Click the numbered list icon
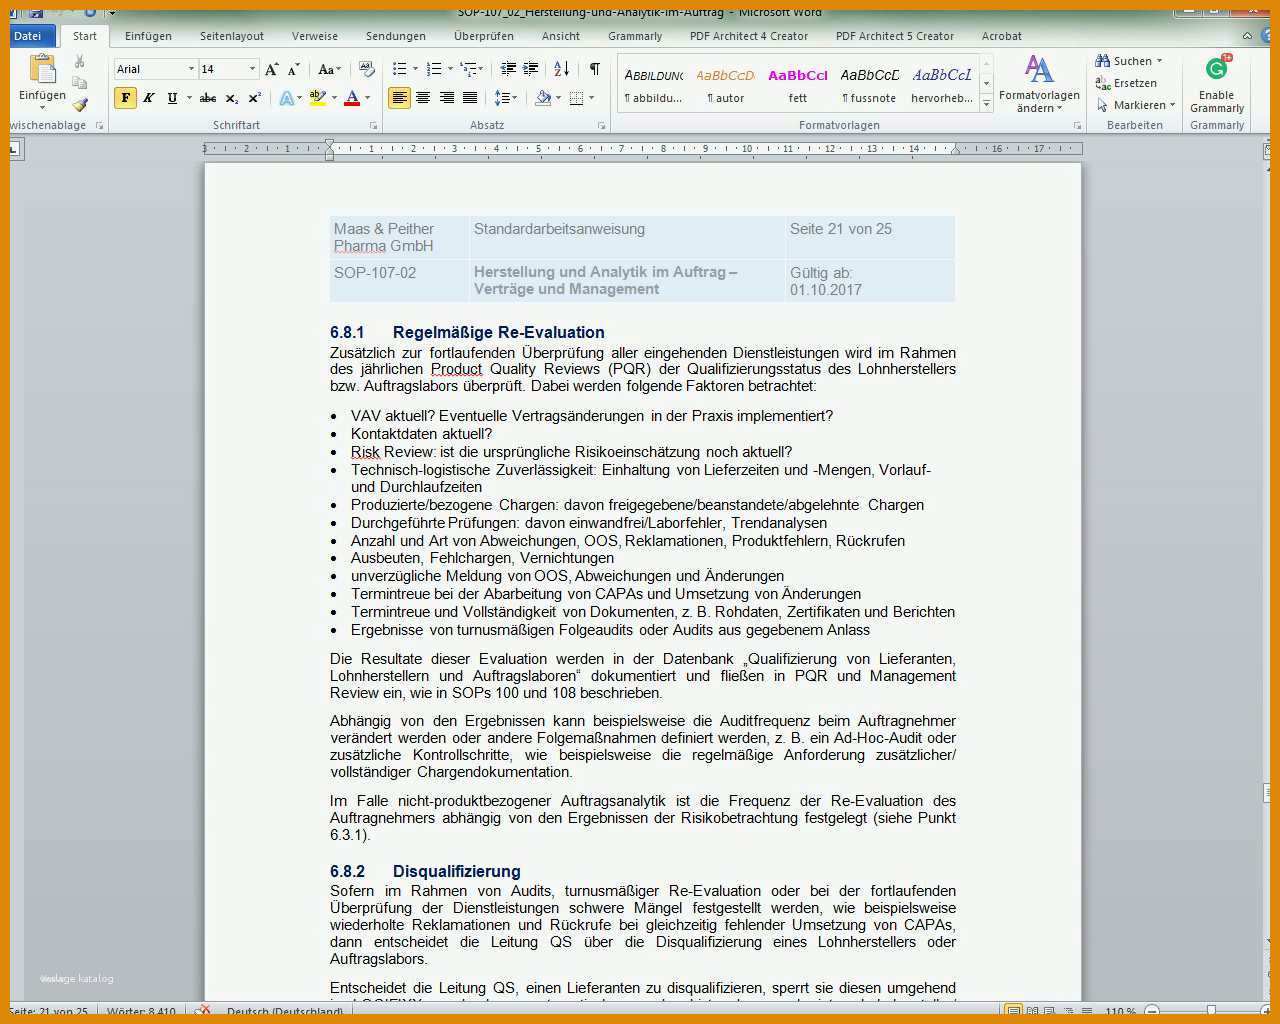 pos(434,69)
